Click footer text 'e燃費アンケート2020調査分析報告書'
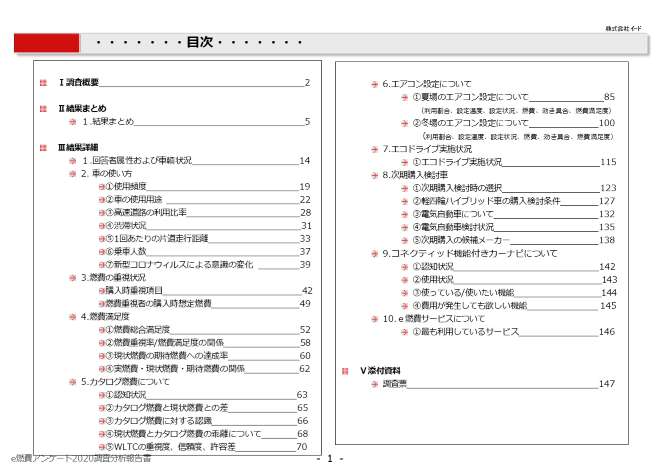This screenshot has width=661, height=473. 81,459
